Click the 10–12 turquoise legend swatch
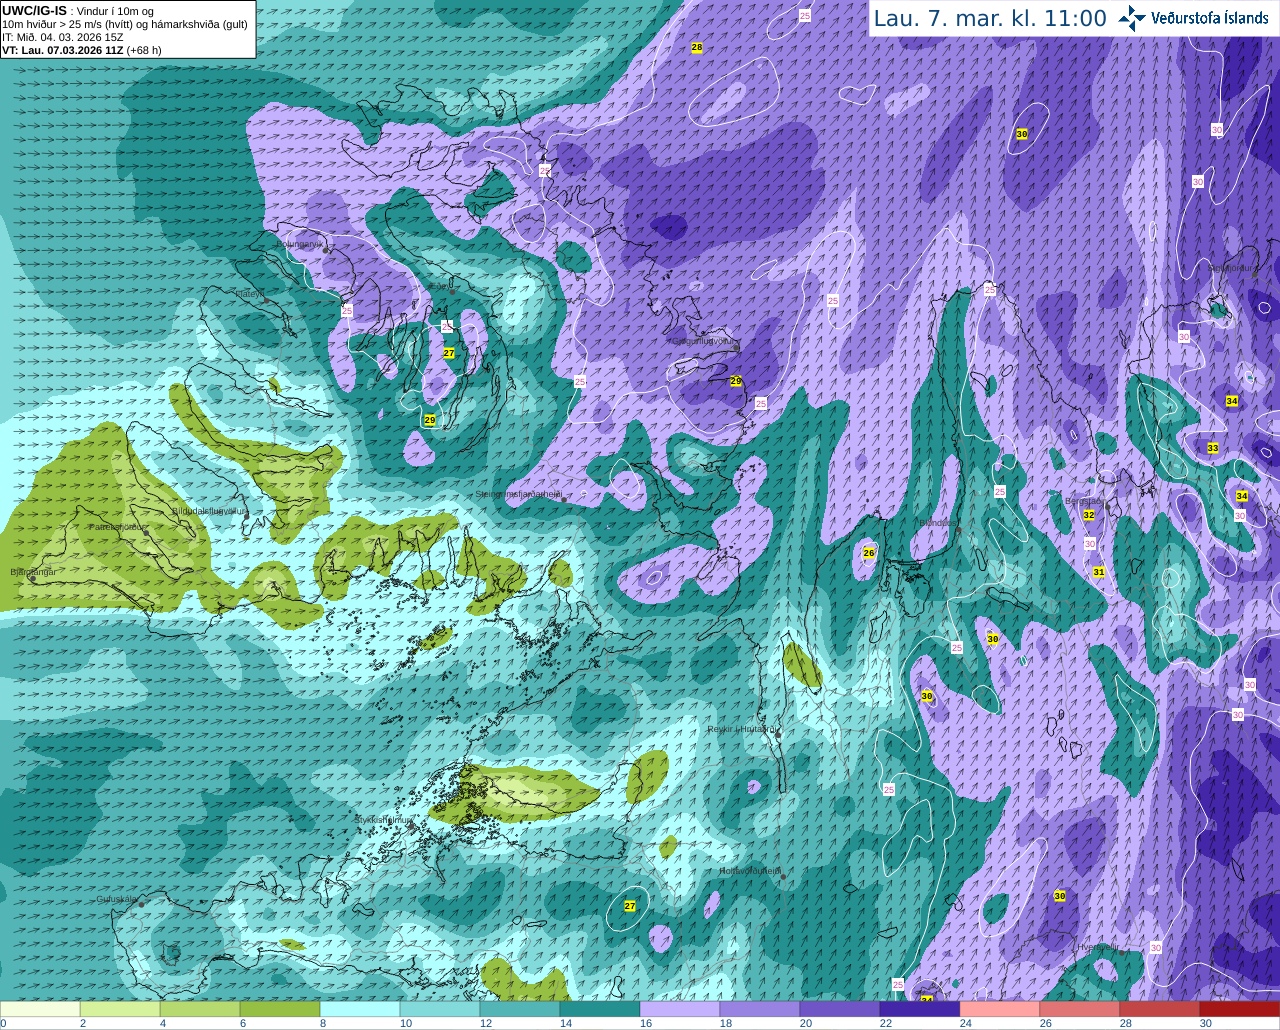The height and width of the screenshot is (1030, 1280). [x=440, y=1009]
